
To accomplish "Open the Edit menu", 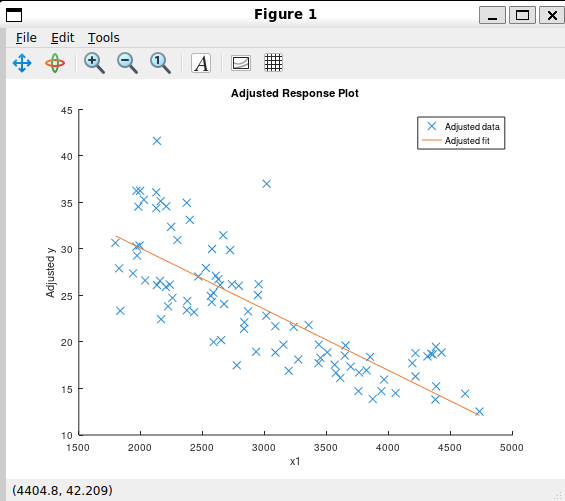I will (62, 37).
